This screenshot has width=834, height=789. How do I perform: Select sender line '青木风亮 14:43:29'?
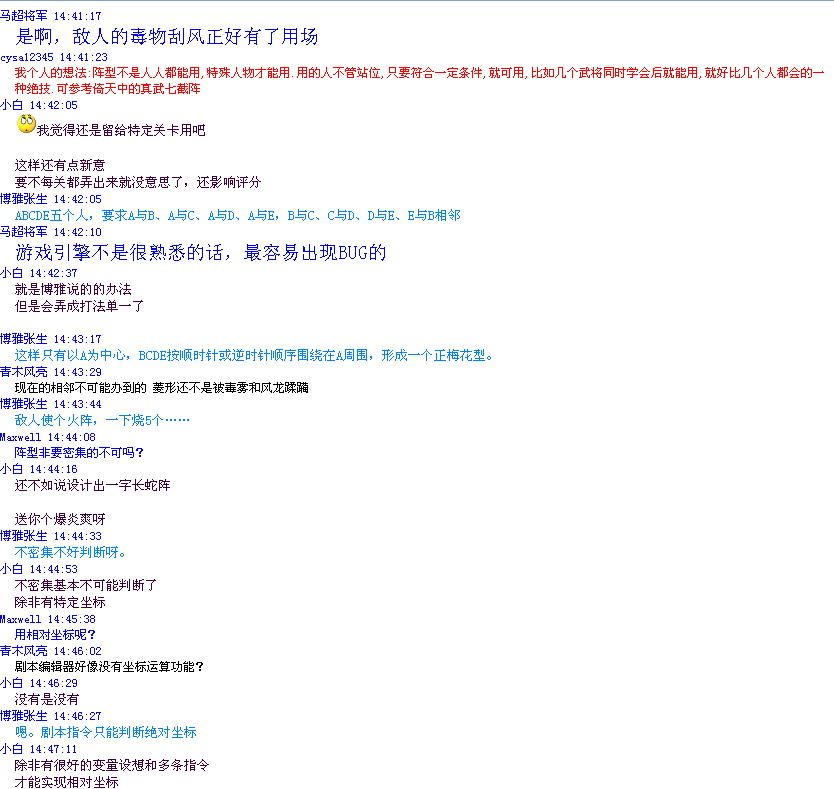51,372
